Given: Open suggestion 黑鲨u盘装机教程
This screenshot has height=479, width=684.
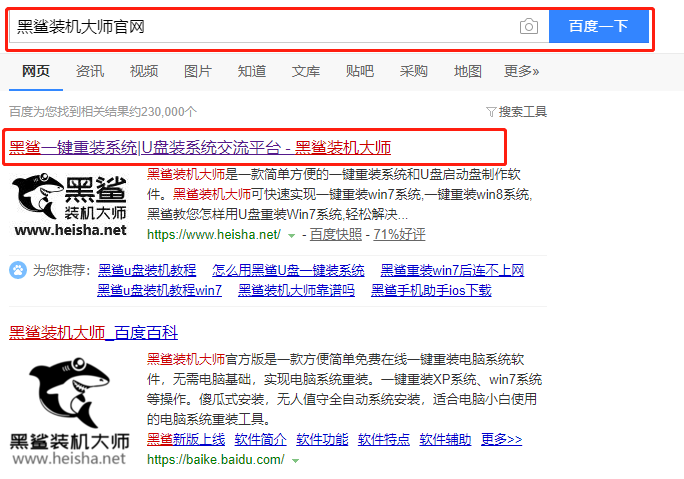Looking at the screenshot, I should pos(147,270).
